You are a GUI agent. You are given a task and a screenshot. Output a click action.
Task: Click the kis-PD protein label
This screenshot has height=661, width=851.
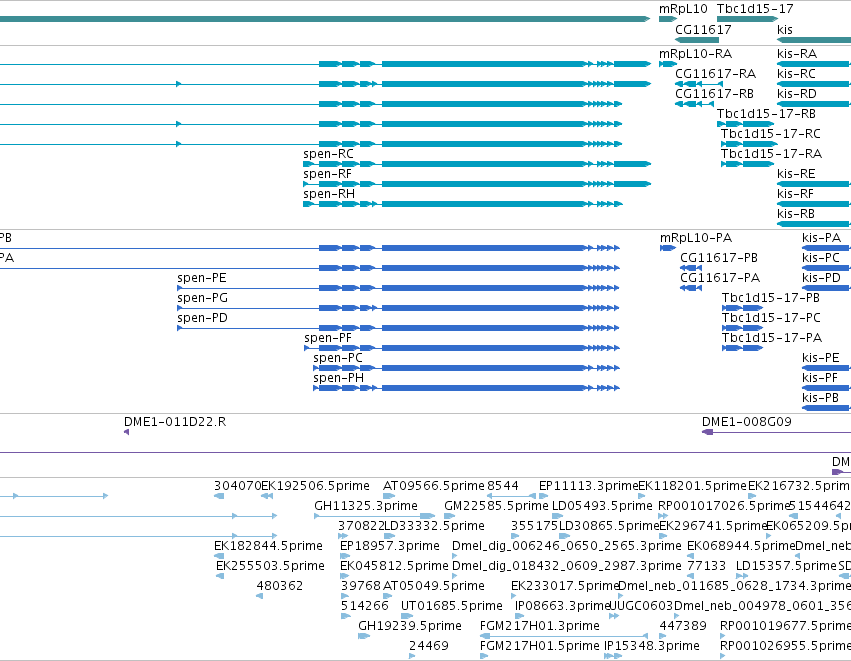pos(821,278)
